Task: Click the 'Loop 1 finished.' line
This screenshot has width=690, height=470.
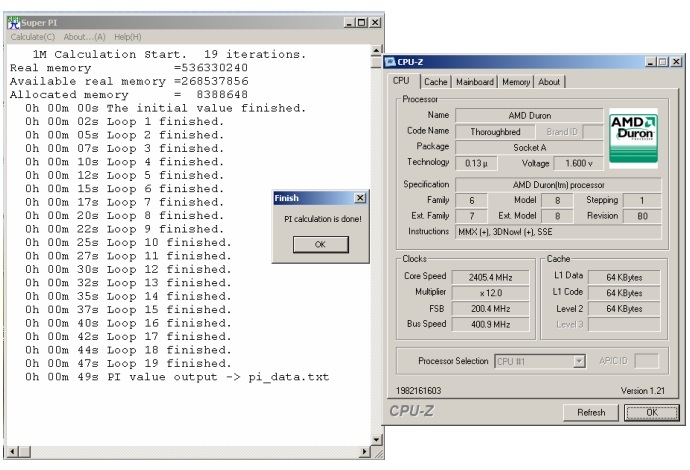Action: pos(125,121)
